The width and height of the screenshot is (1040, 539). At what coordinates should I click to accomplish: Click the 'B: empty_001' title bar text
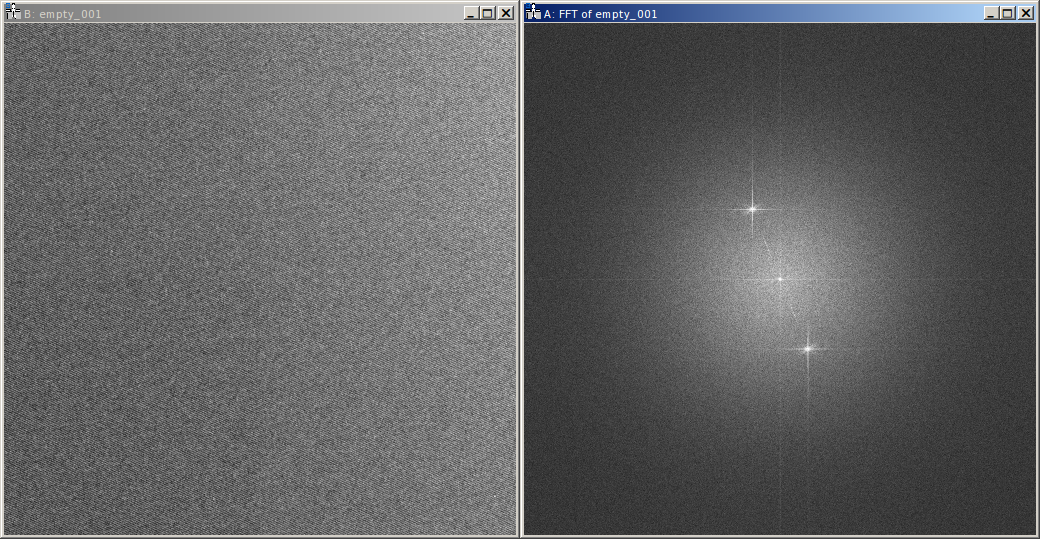tap(62, 14)
